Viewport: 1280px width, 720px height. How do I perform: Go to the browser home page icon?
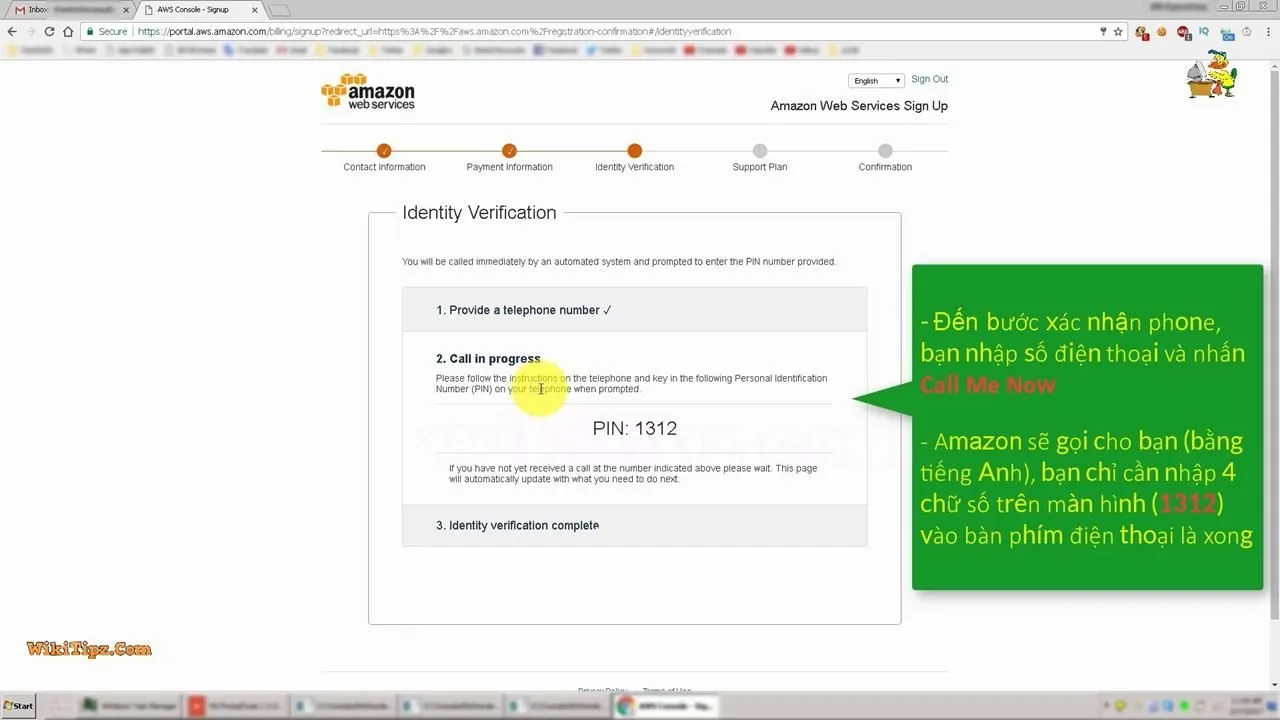(68, 31)
